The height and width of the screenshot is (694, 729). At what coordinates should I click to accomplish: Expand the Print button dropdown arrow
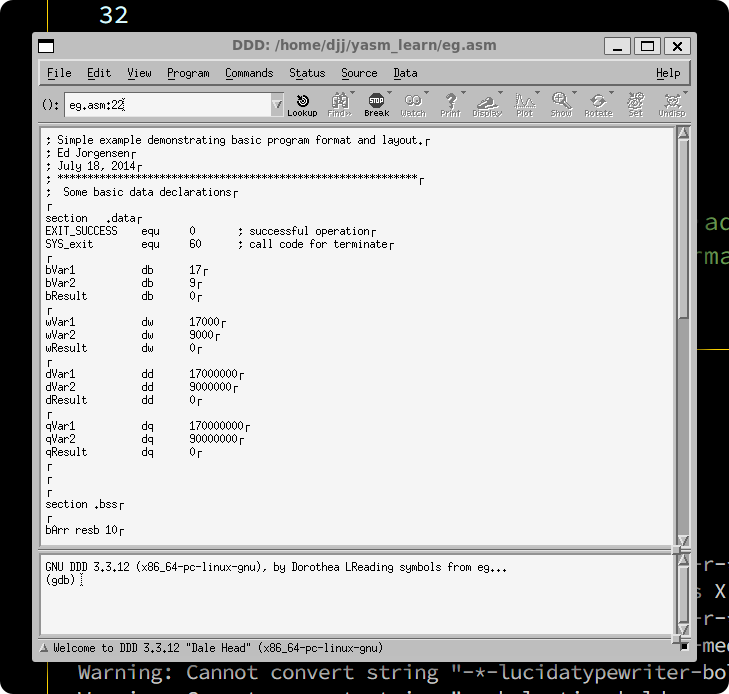click(463, 93)
